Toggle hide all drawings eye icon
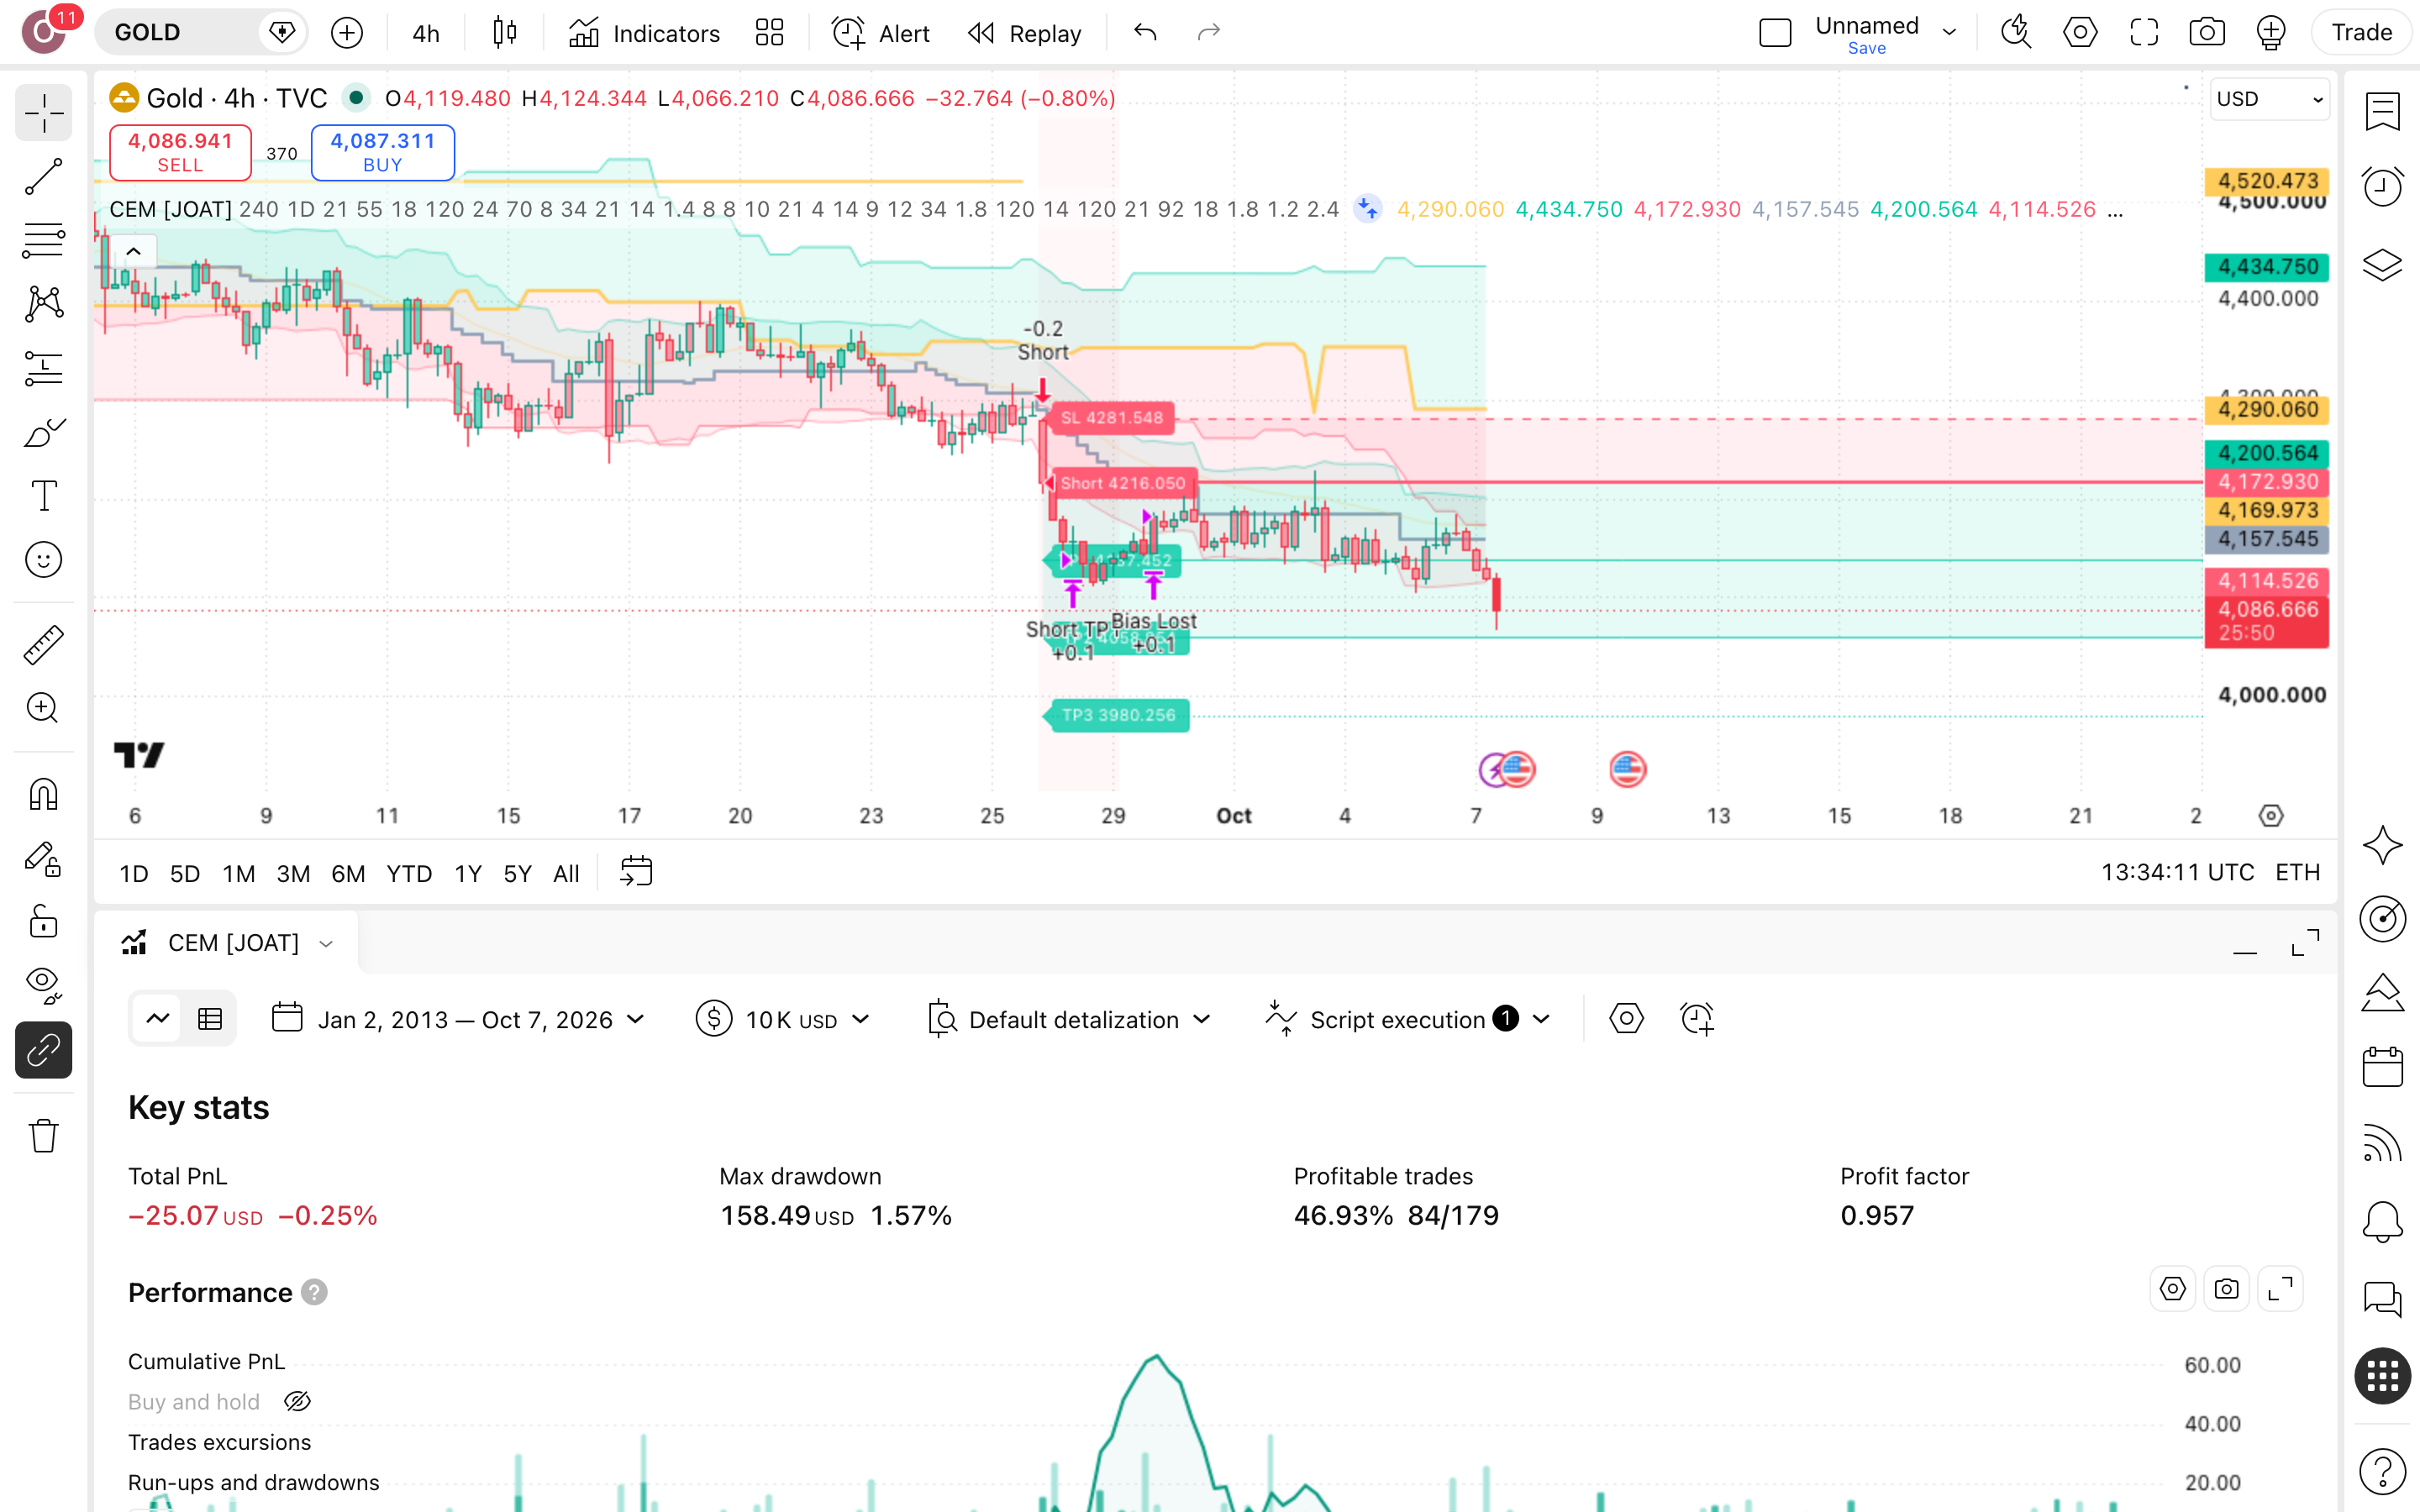This screenshot has height=1512, width=2420. click(x=44, y=985)
